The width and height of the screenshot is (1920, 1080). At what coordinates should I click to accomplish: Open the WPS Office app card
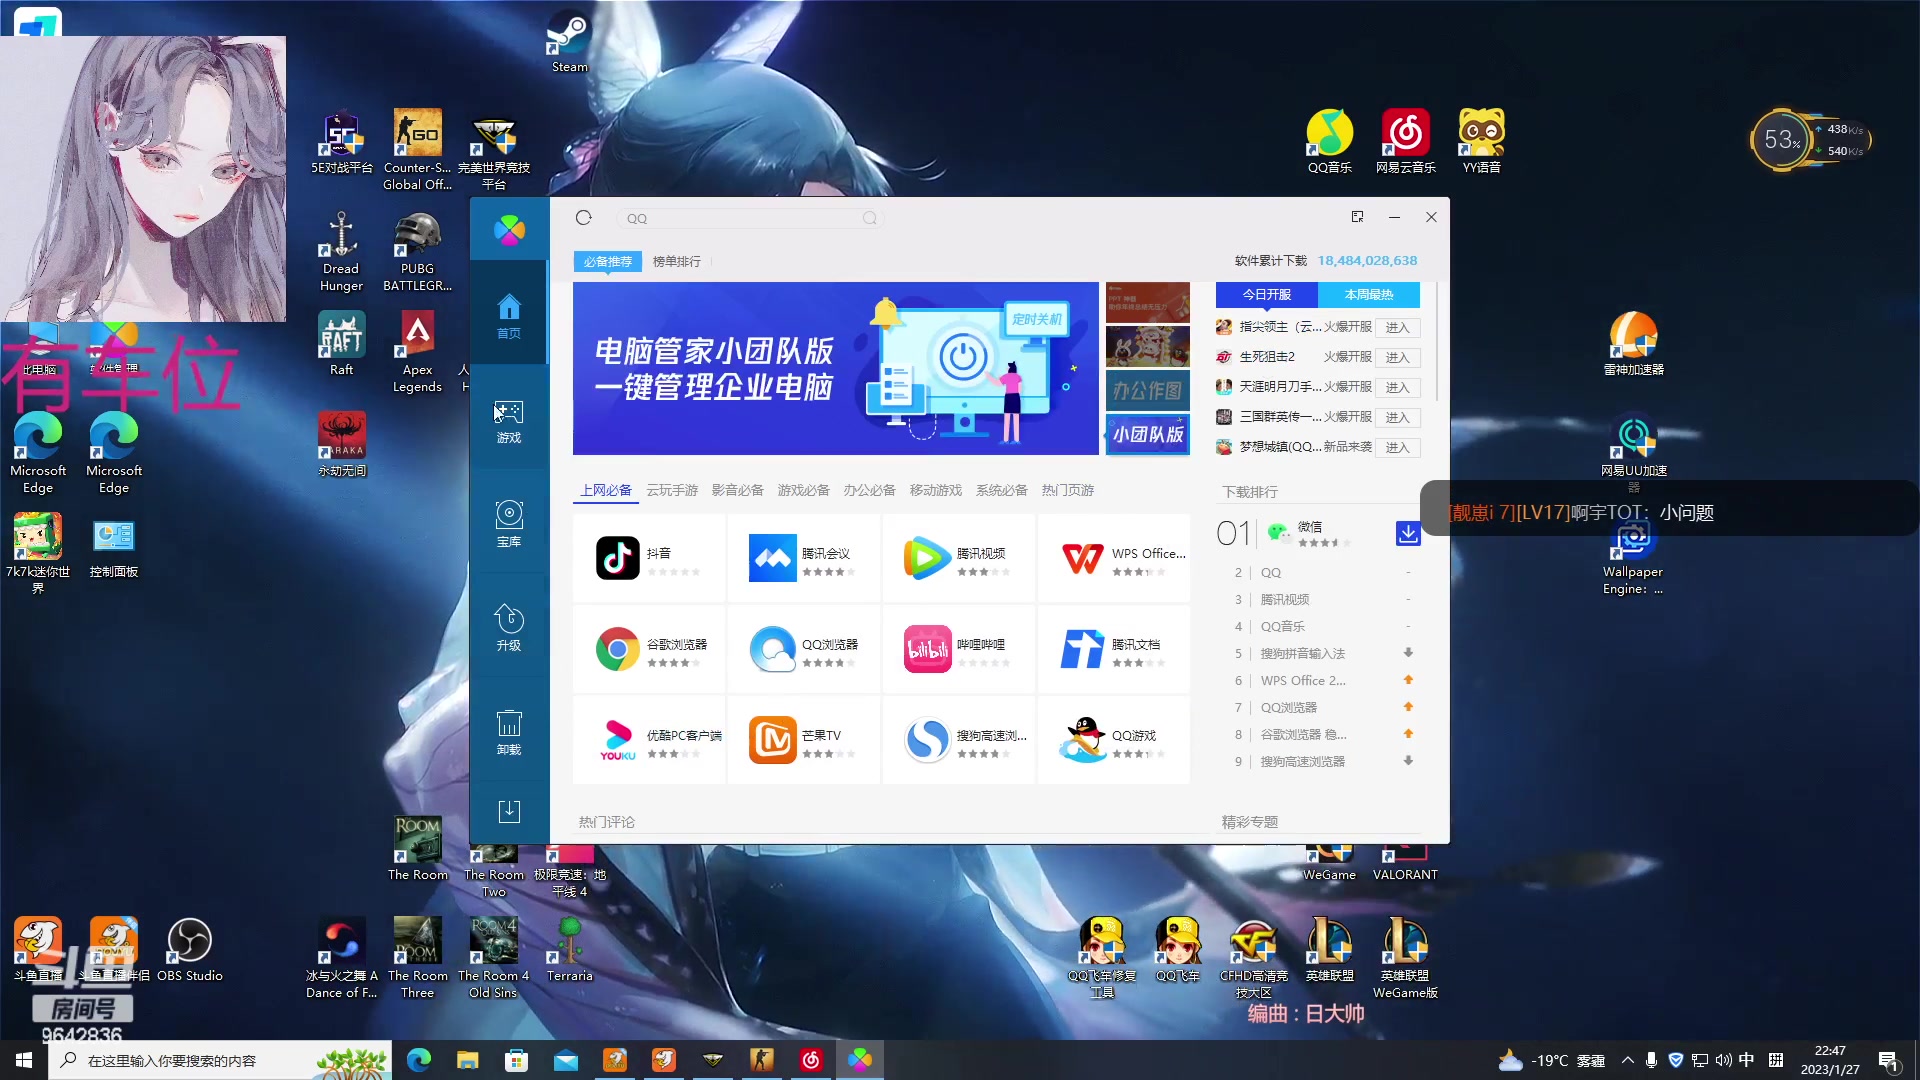point(1114,558)
